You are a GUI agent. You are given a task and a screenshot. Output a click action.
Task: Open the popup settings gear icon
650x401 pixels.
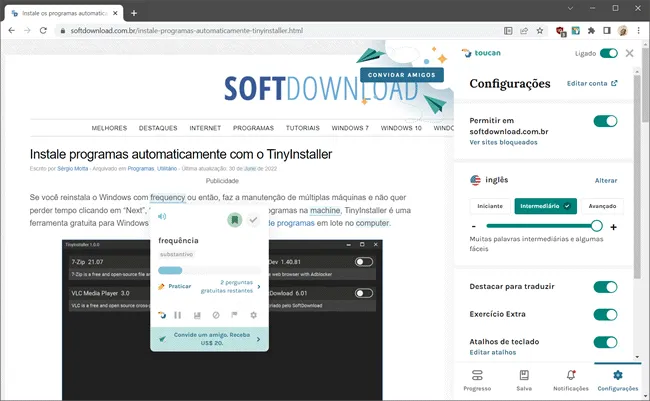[253, 315]
